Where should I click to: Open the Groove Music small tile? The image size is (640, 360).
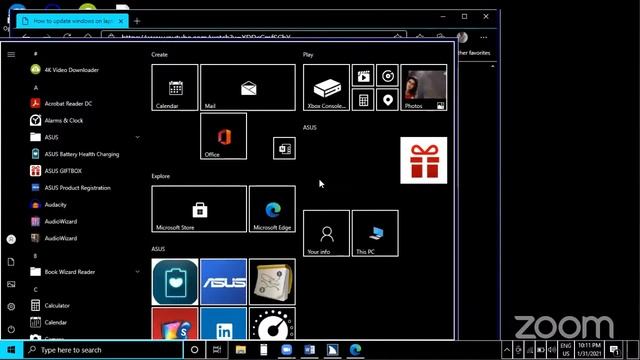click(387, 76)
